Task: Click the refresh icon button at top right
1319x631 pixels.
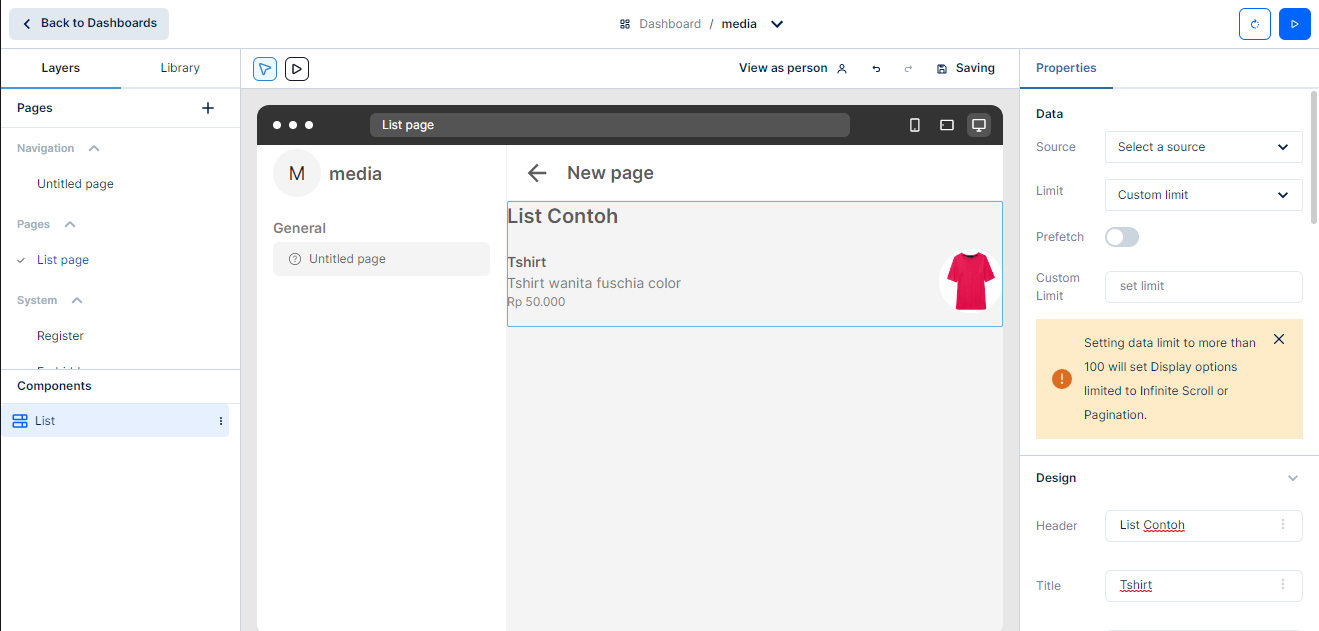Action: 1255,24
